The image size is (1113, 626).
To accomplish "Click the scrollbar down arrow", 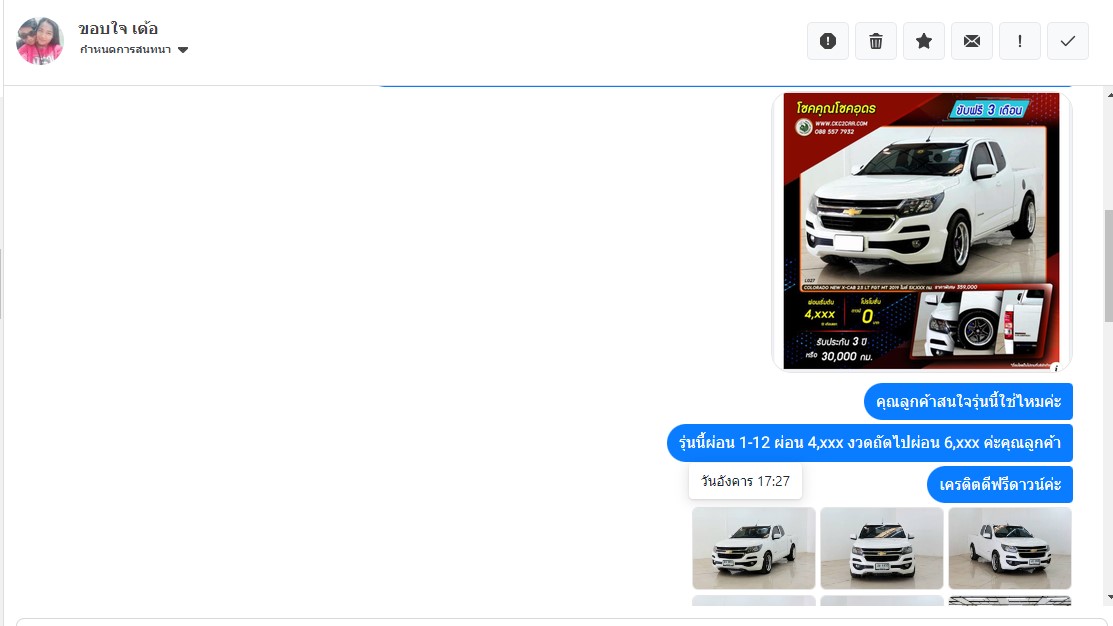I will click(x=1109, y=598).
